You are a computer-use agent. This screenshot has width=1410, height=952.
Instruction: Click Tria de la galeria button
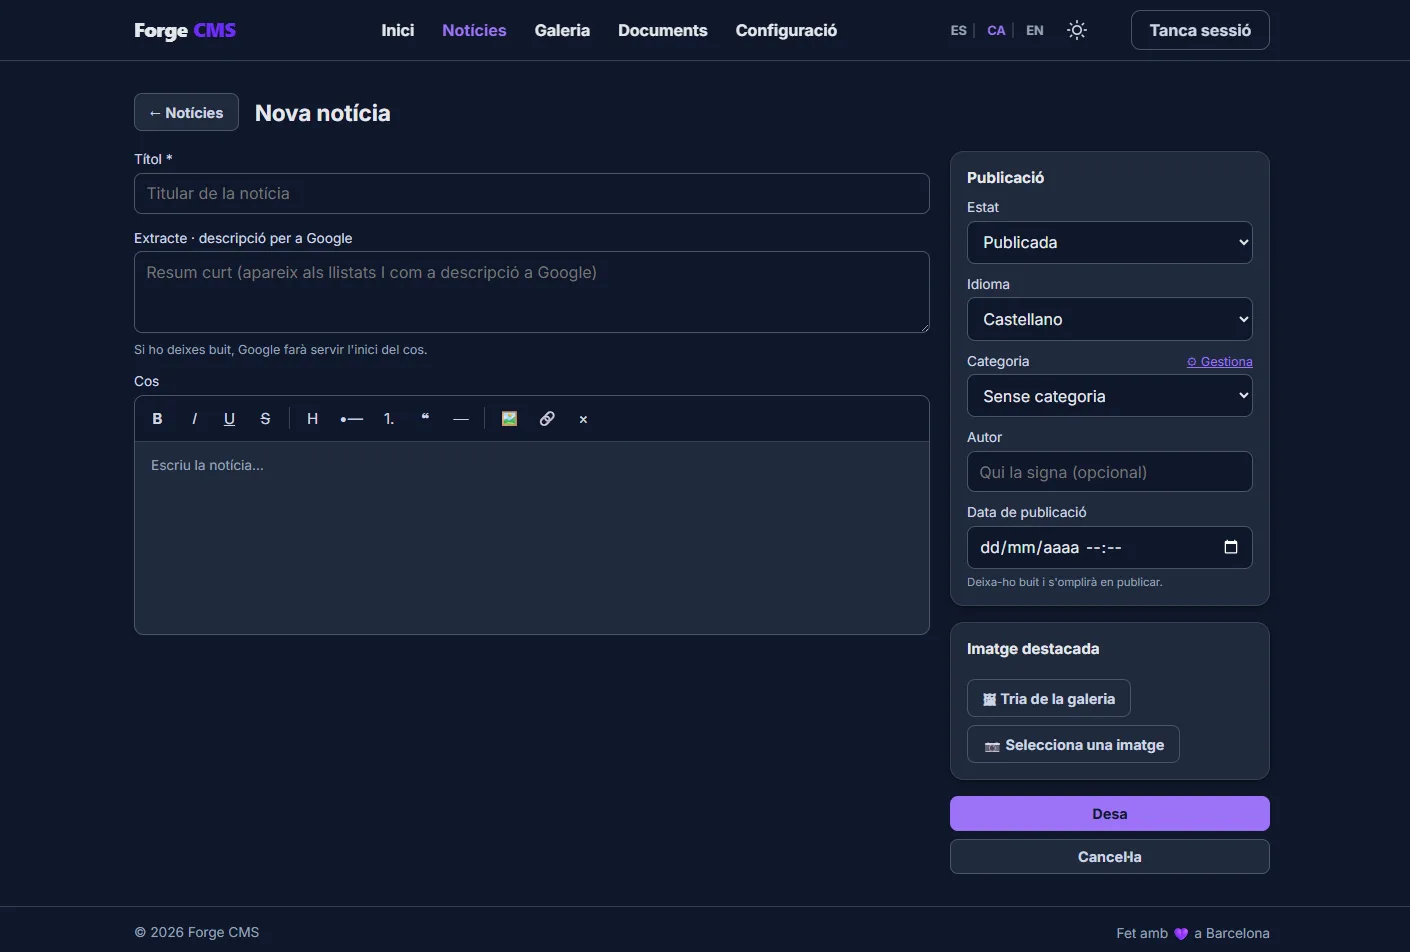(x=1048, y=698)
